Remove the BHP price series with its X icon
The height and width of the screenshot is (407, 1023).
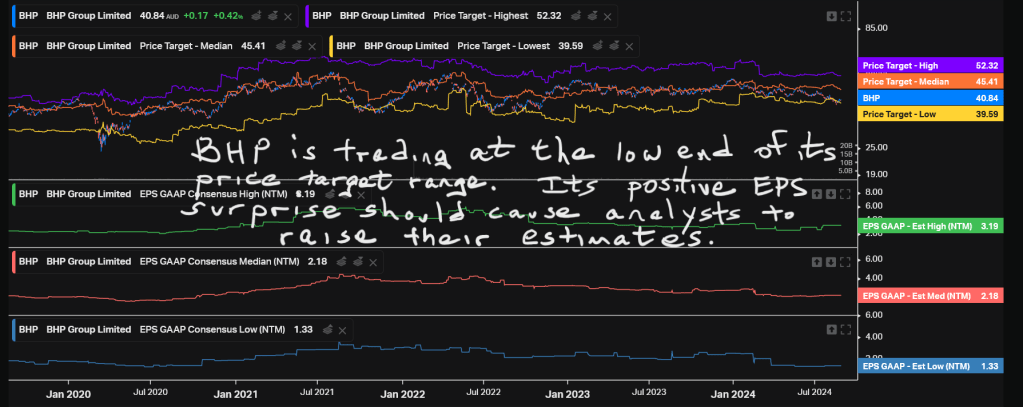(288, 17)
